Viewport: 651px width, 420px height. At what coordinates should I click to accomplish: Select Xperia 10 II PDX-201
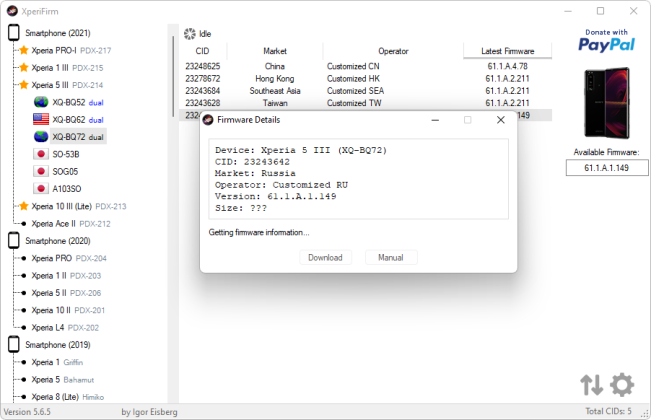click(68, 310)
